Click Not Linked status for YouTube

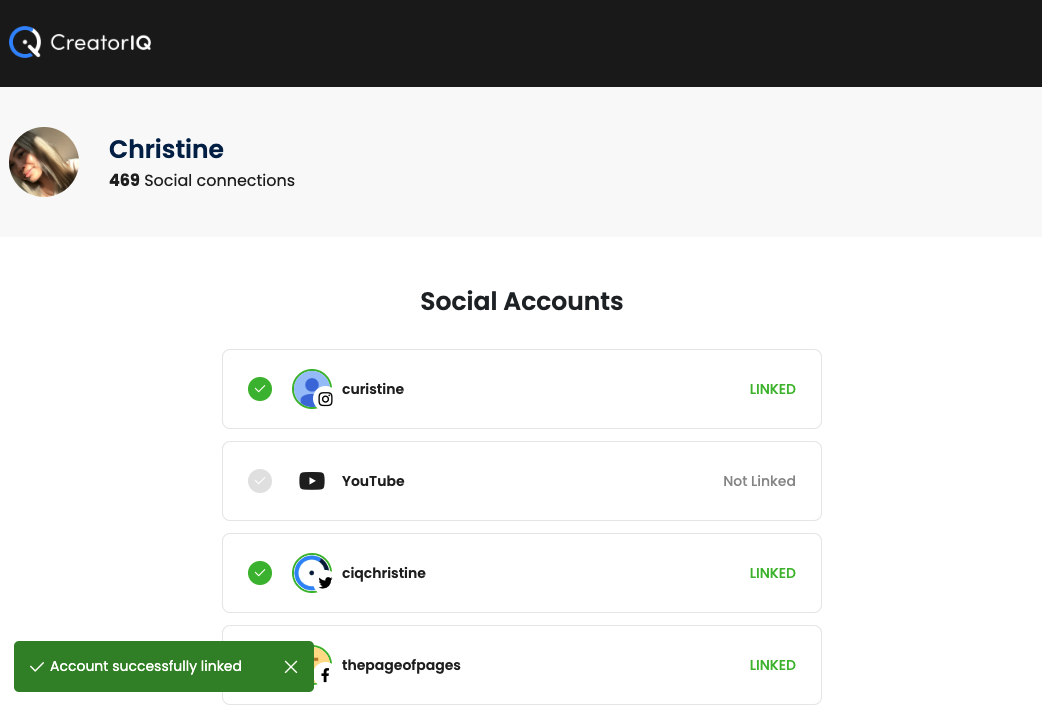coord(759,481)
